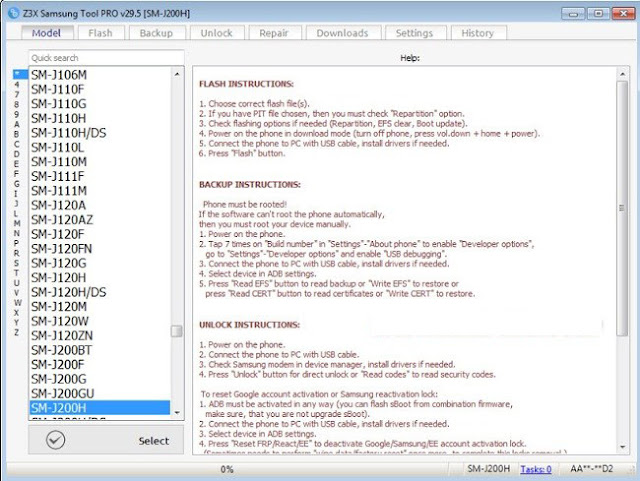This screenshot has height=481, width=640.
Task: Maximize the Z3X Samsung Tool window
Action: pos(598,13)
